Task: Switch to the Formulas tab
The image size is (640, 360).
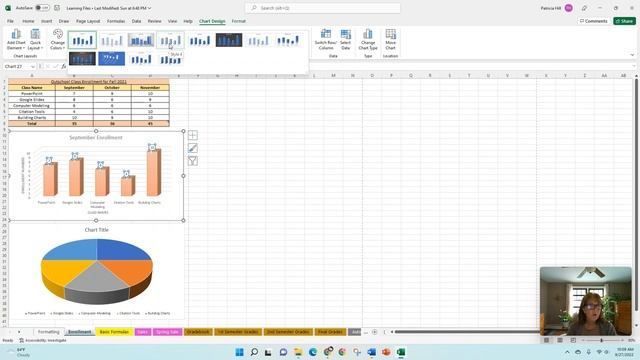Action: pyautogui.click(x=116, y=21)
